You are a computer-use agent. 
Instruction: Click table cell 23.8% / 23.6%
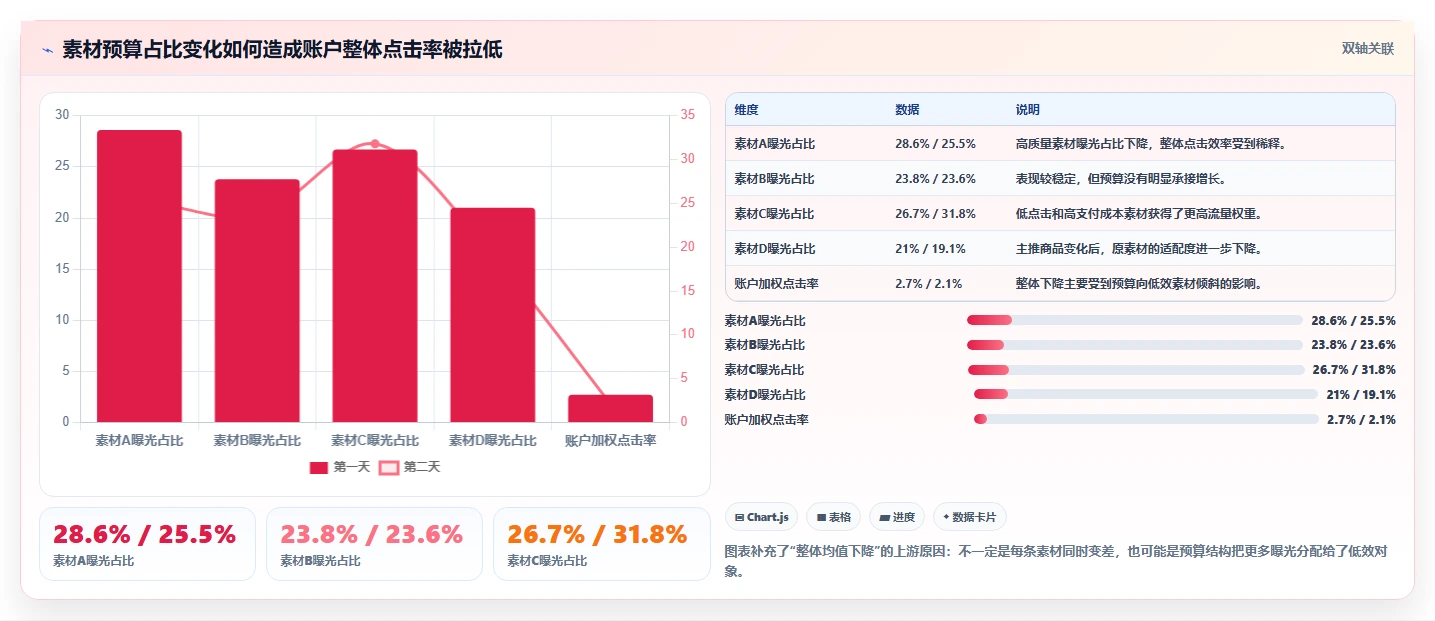point(935,179)
